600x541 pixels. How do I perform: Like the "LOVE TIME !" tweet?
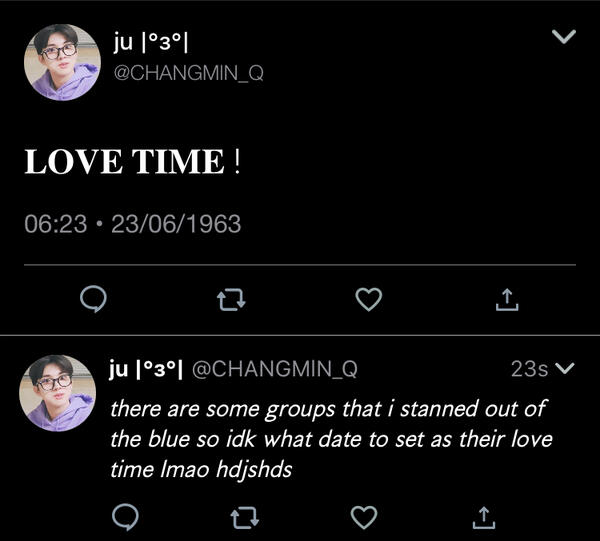click(x=370, y=299)
